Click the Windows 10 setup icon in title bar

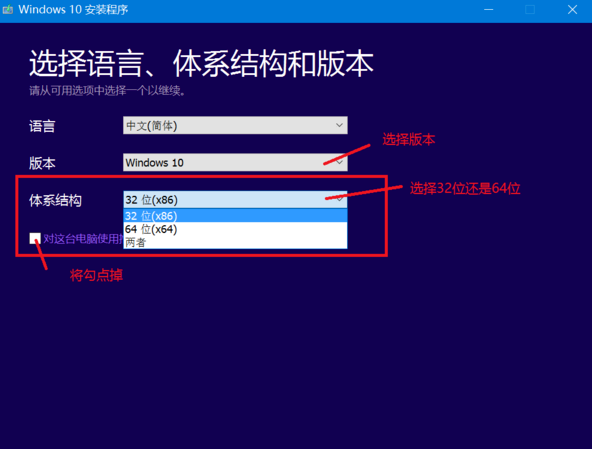pyautogui.click(x=8, y=9)
